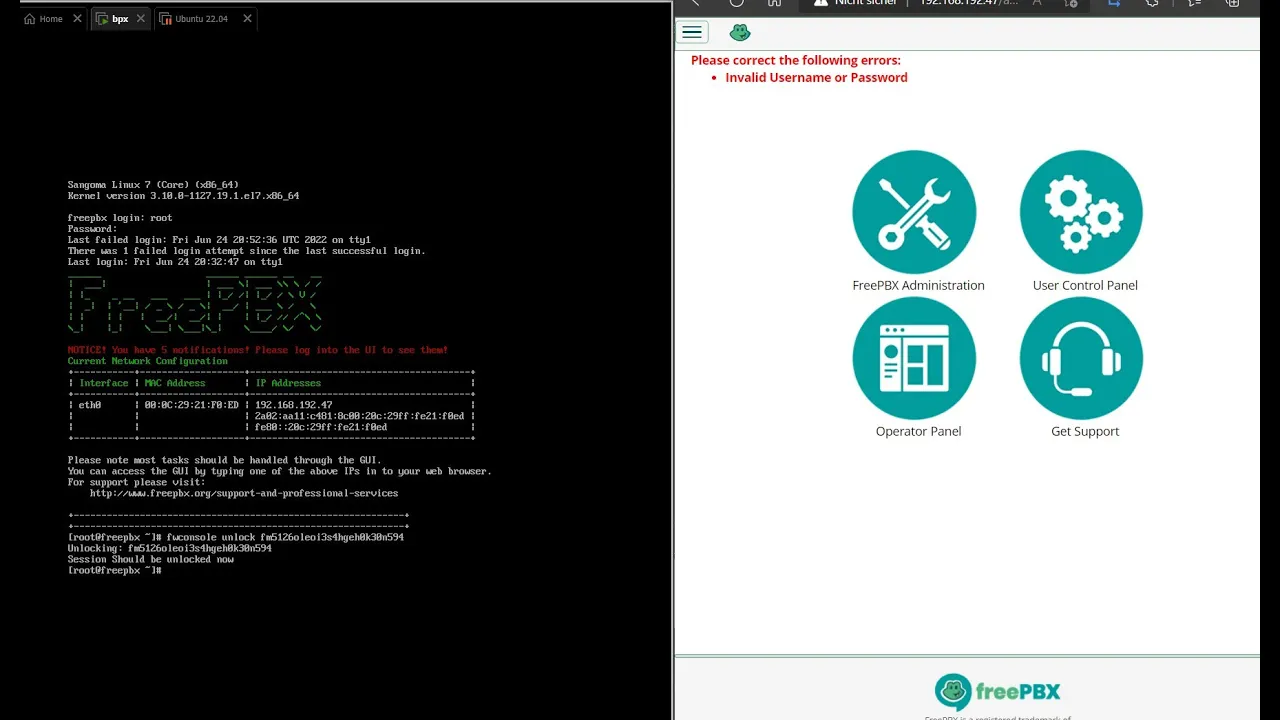Click 'Invalid Username or Password' error message
This screenshot has height=720, width=1280.
pos(816,77)
